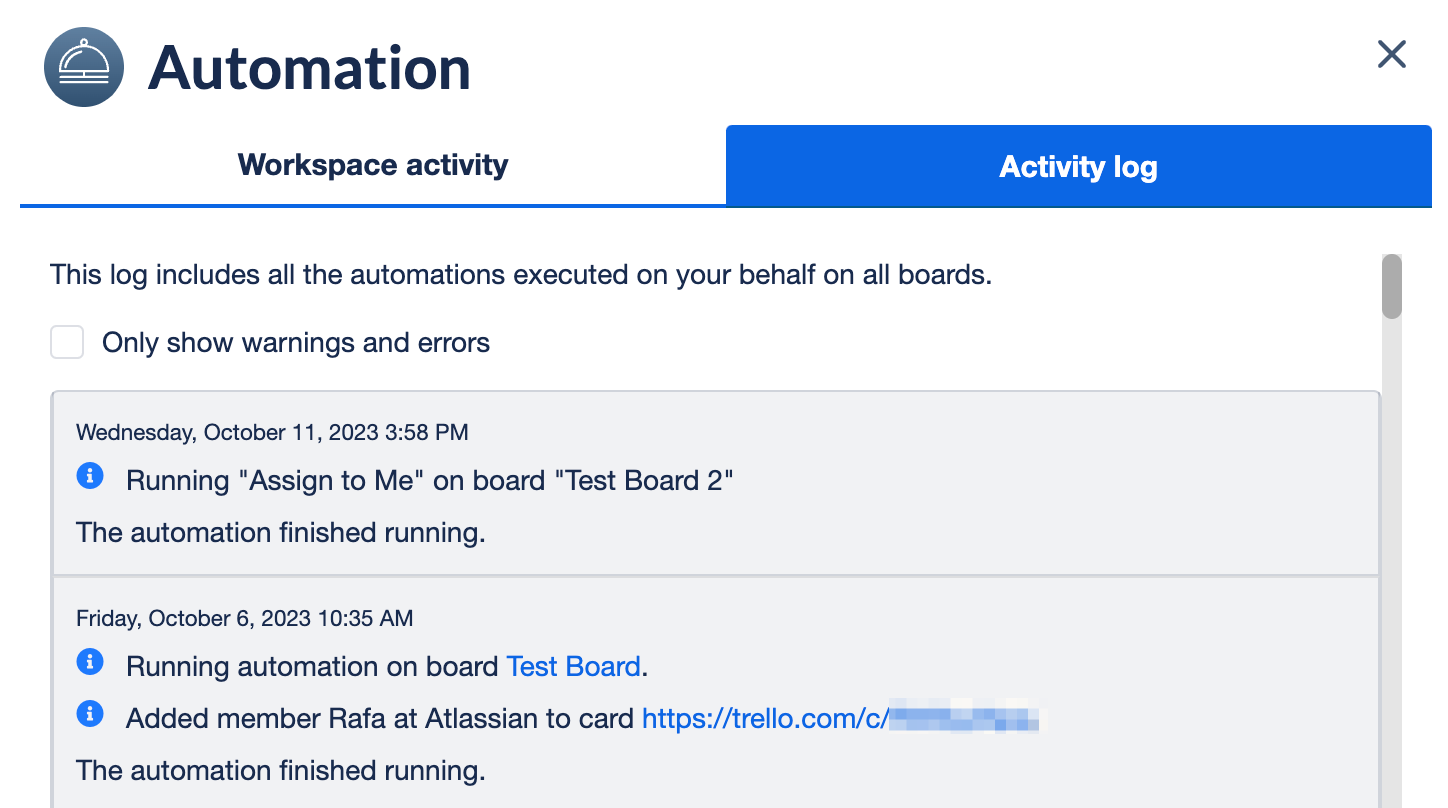Click info icon beside "Assign to Me" entry

(90, 477)
